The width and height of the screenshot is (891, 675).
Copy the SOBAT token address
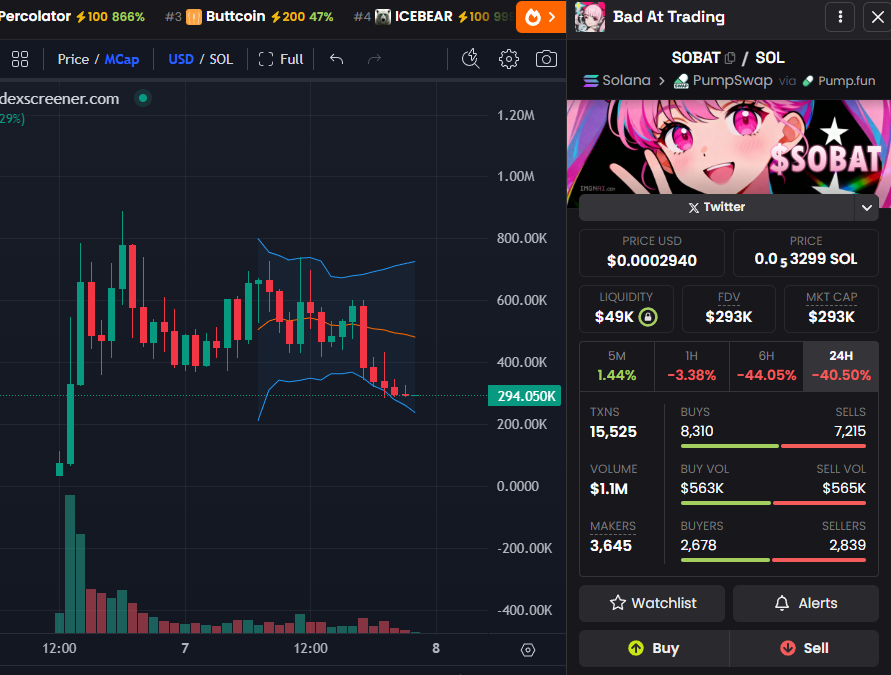point(731,58)
